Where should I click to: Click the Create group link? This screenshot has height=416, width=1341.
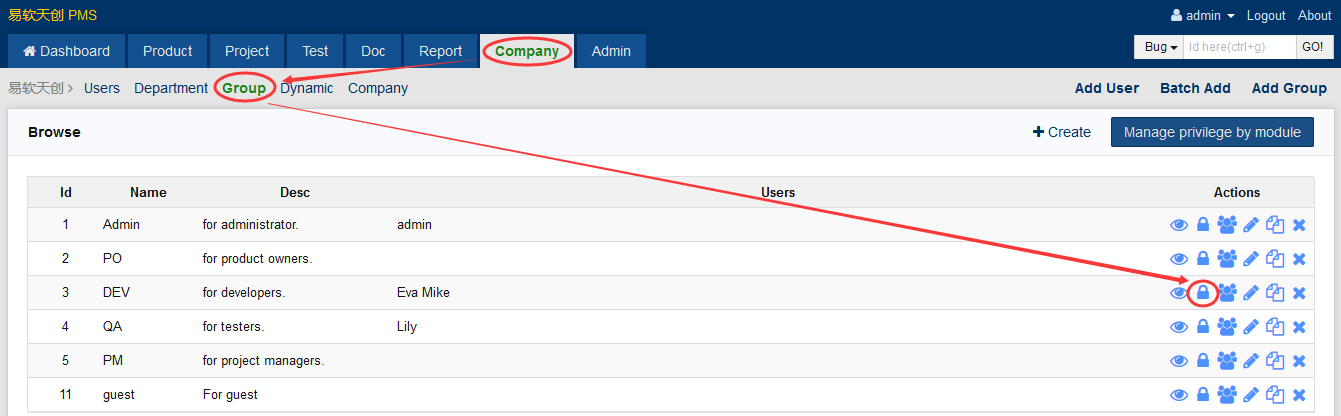tap(1062, 132)
